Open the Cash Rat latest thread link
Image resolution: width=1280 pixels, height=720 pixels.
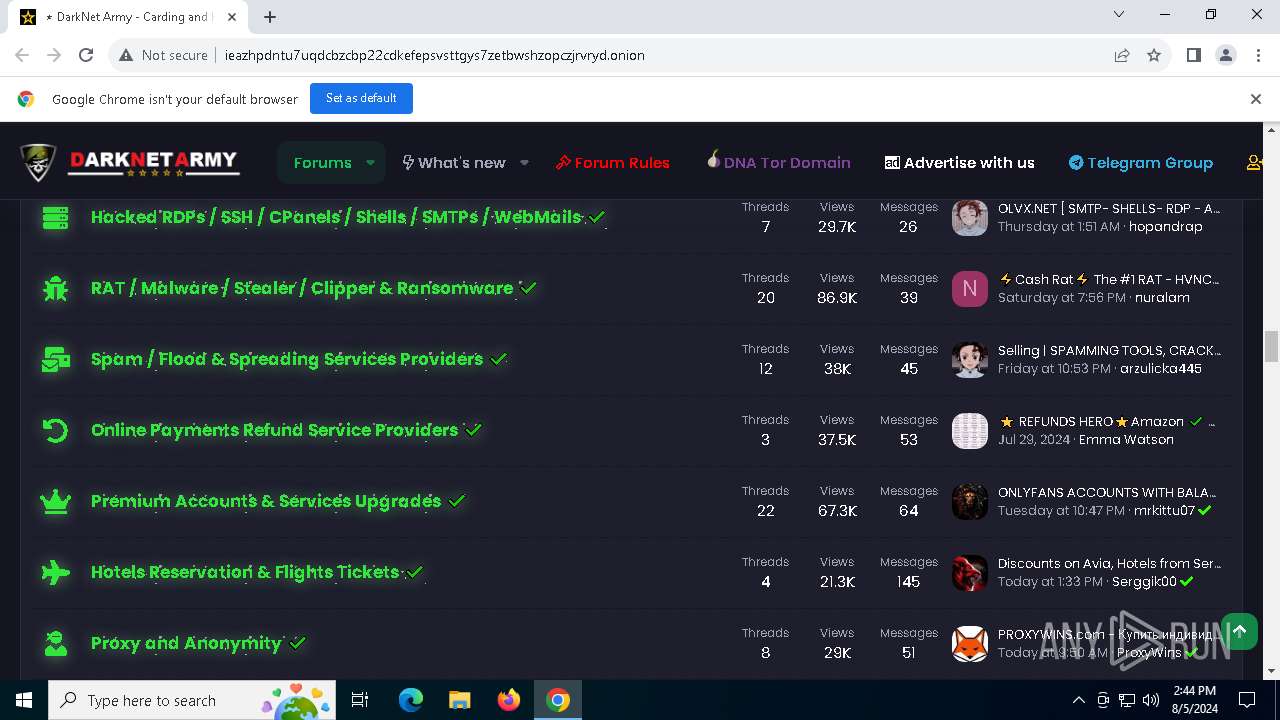coord(1109,280)
